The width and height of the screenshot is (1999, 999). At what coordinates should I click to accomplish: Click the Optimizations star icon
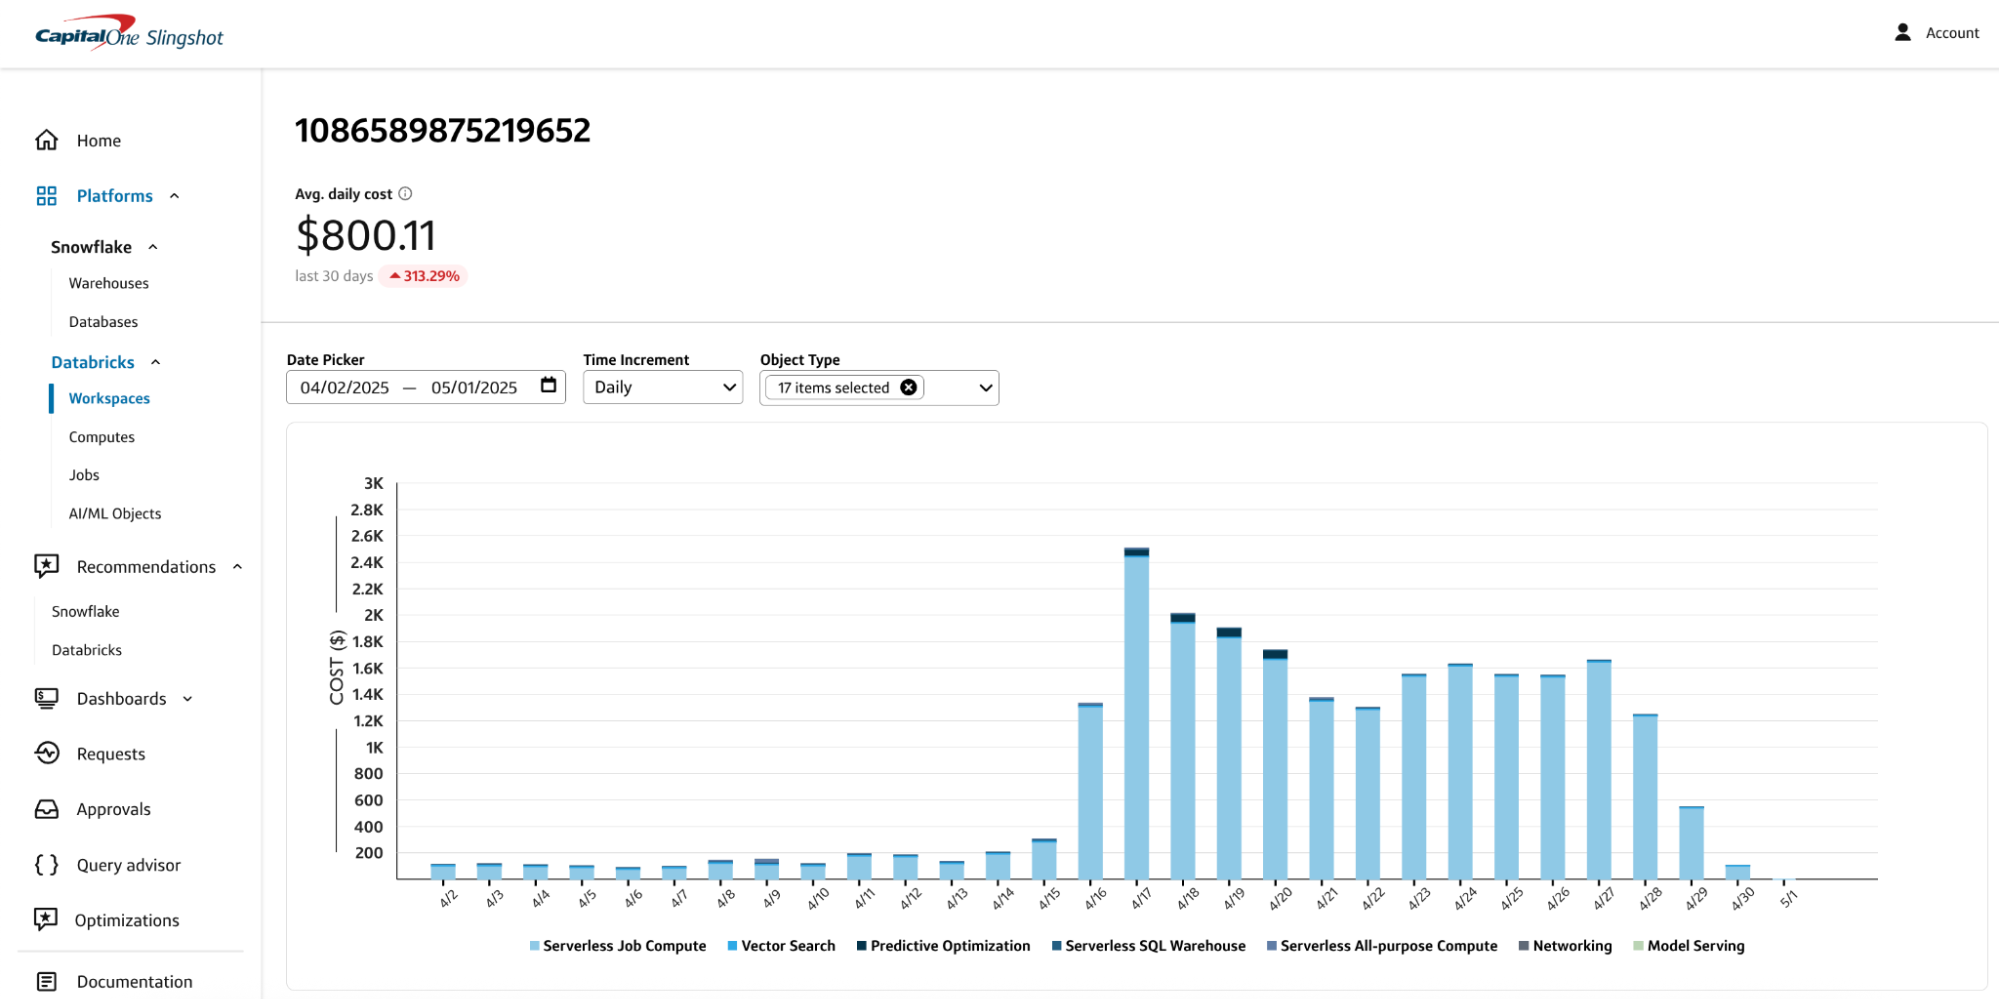[47, 920]
